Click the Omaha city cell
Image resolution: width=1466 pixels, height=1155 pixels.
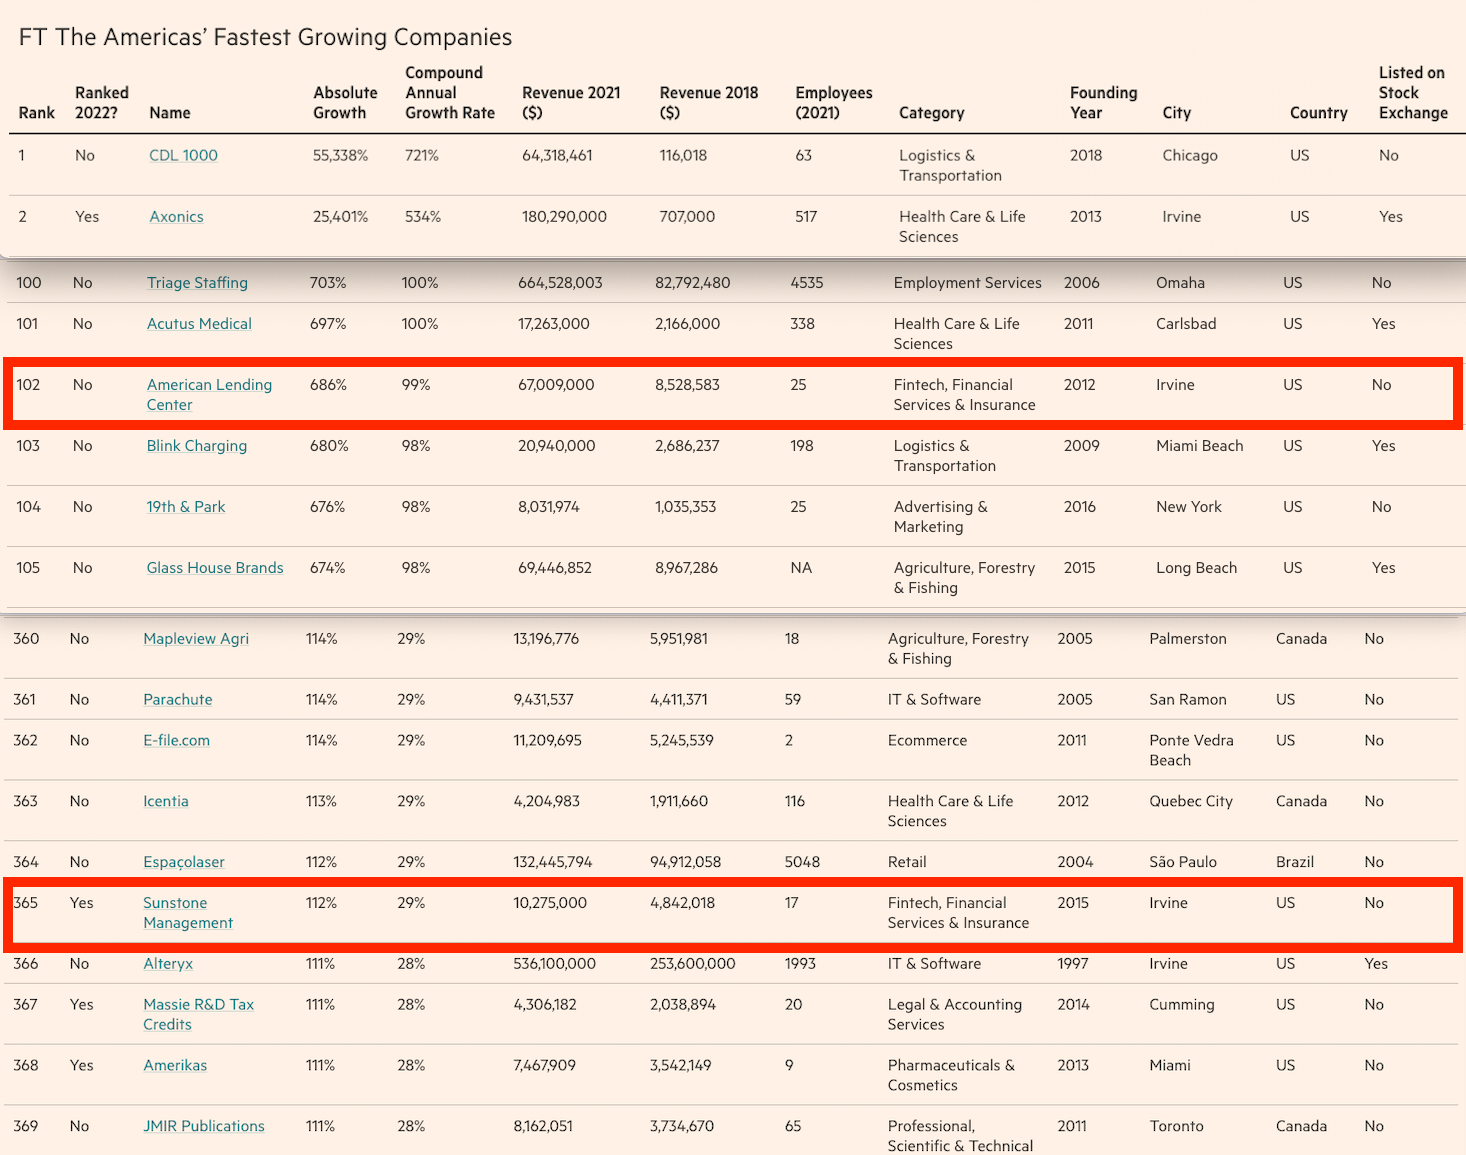pos(1180,283)
